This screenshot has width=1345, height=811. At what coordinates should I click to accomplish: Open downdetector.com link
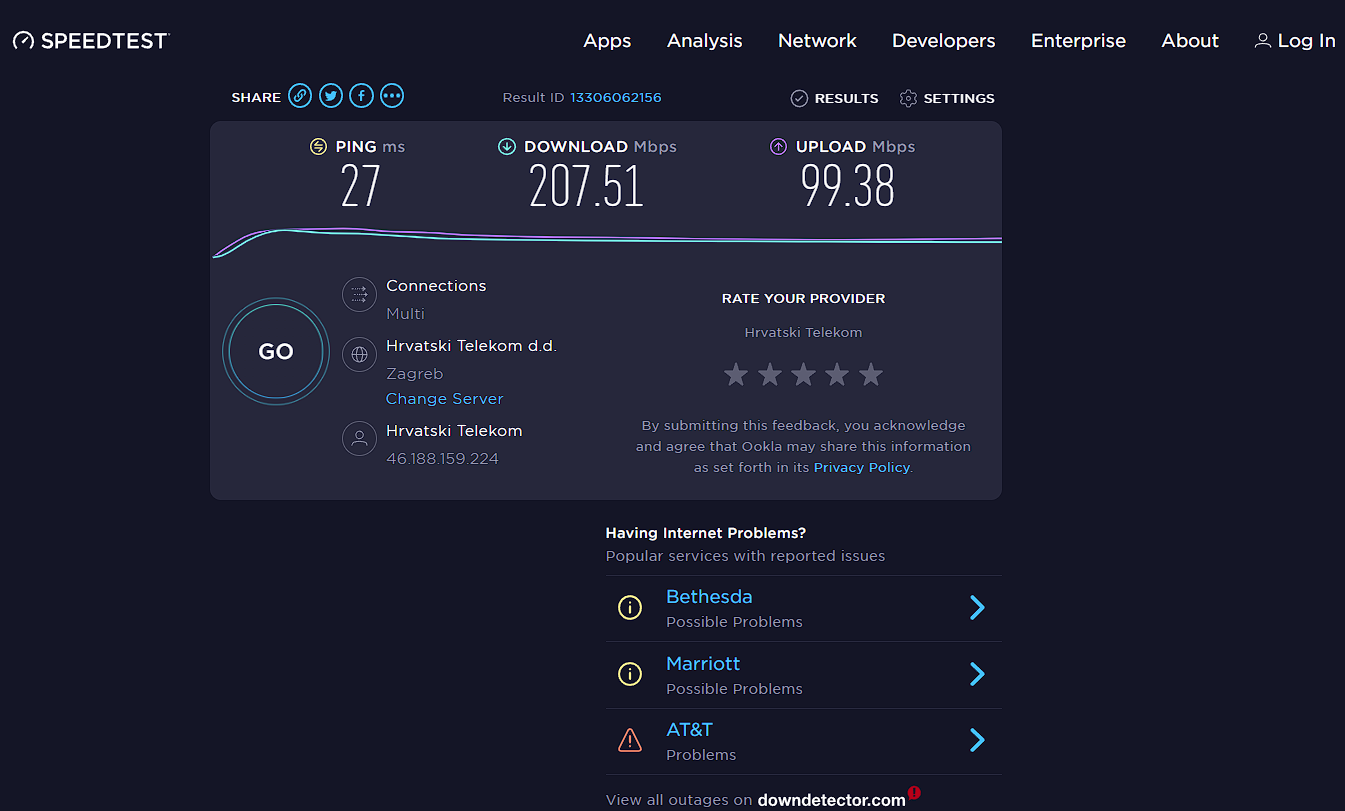pos(832,800)
